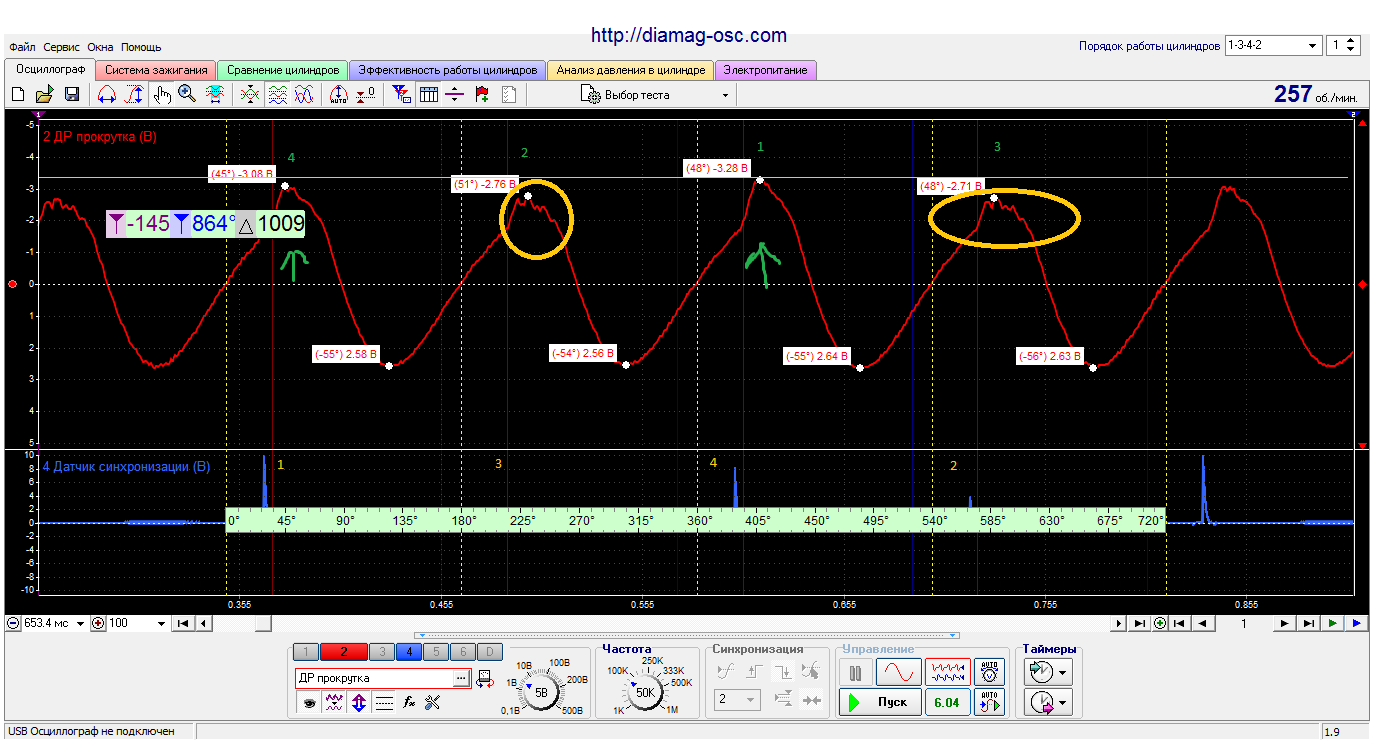Switch to Система зажигания tab

pos(156,70)
